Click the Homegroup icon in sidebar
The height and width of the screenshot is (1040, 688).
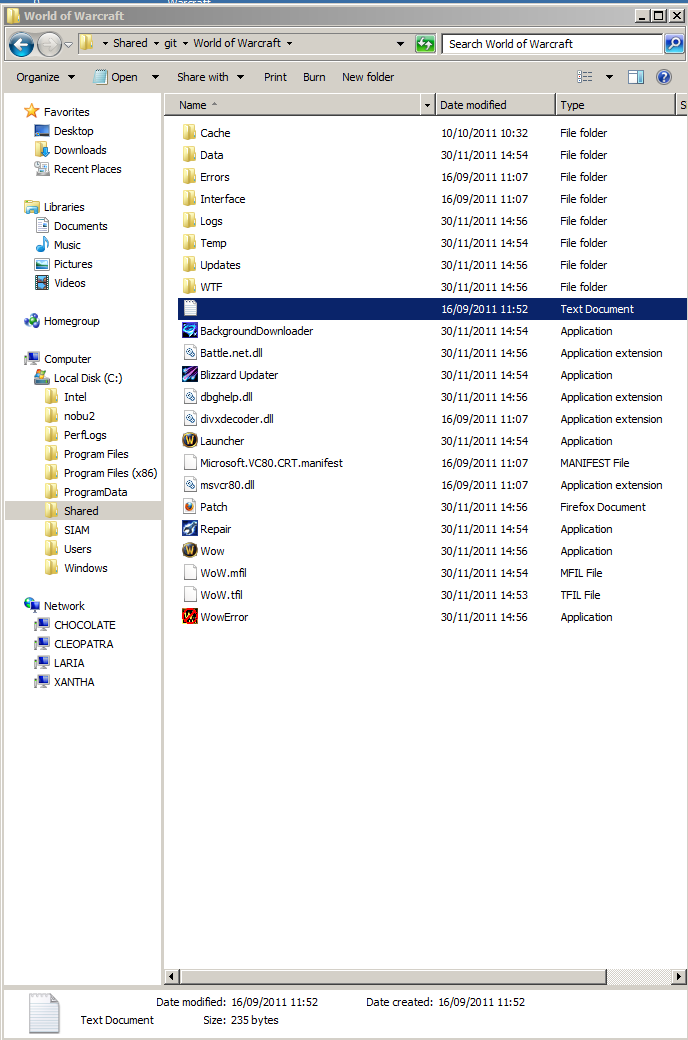(31, 320)
